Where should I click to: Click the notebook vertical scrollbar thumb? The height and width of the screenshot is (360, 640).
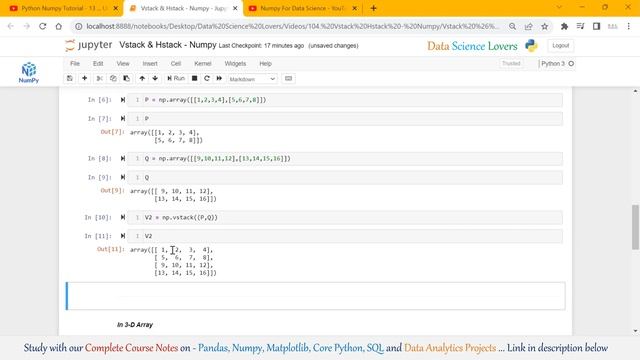tap(636, 227)
